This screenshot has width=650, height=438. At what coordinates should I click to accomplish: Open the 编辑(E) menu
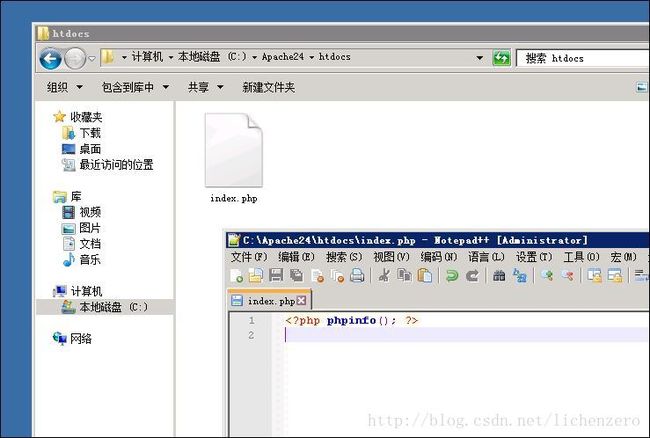click(296, 257)
